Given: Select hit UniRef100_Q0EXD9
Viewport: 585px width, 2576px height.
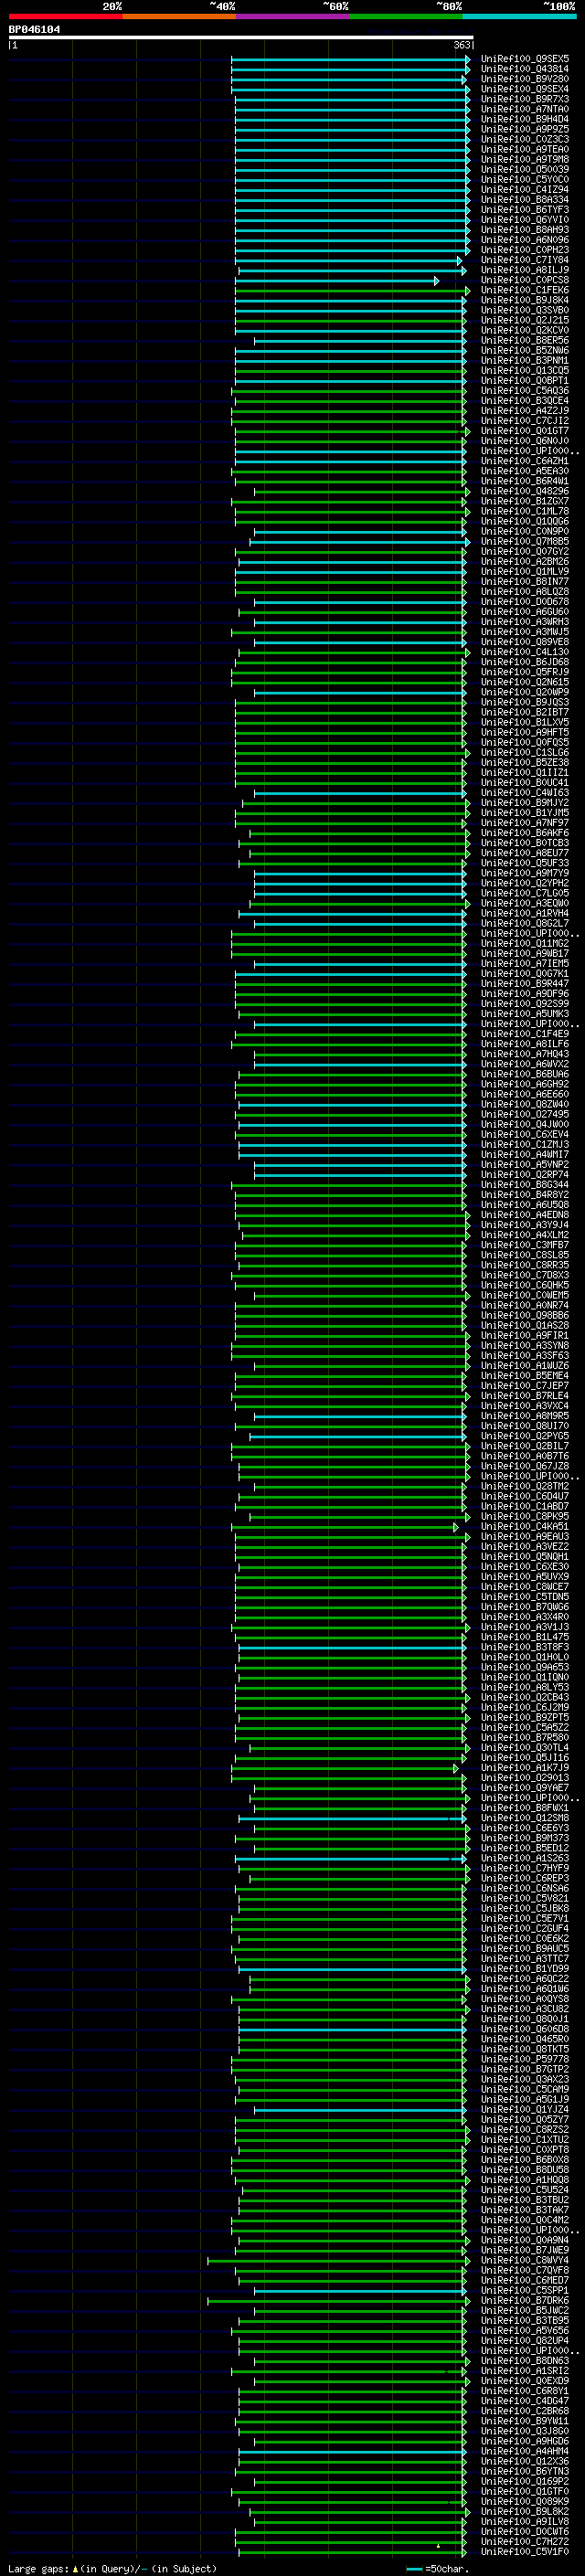Looking at the screenshot, I should pos(524,2381).
